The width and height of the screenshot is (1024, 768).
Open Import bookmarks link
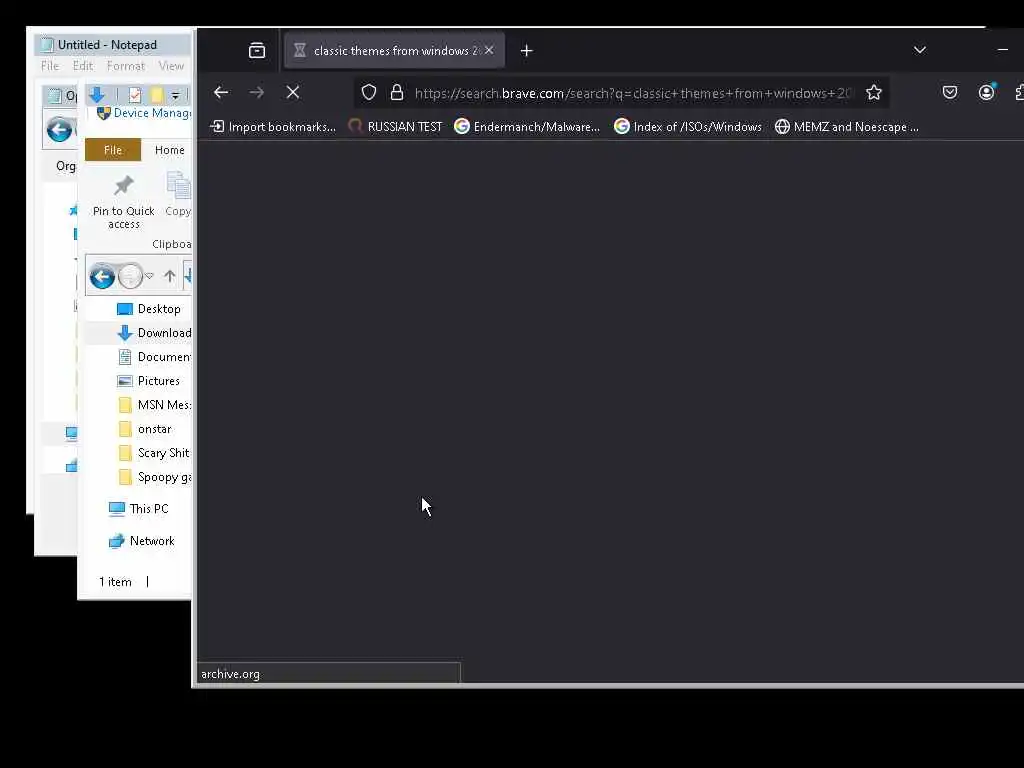point(273,127)
